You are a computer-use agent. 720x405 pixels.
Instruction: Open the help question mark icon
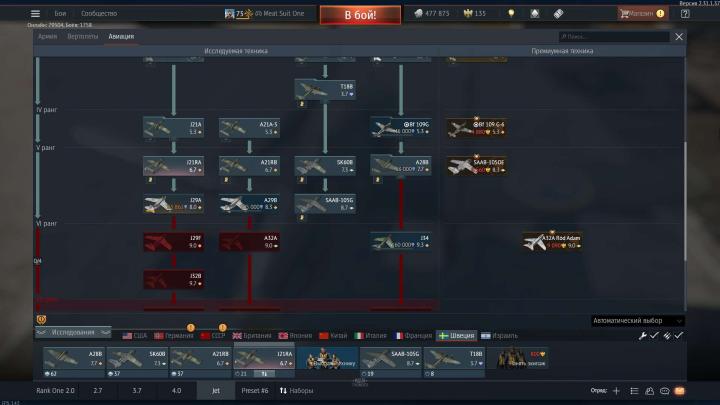[685, 14]
